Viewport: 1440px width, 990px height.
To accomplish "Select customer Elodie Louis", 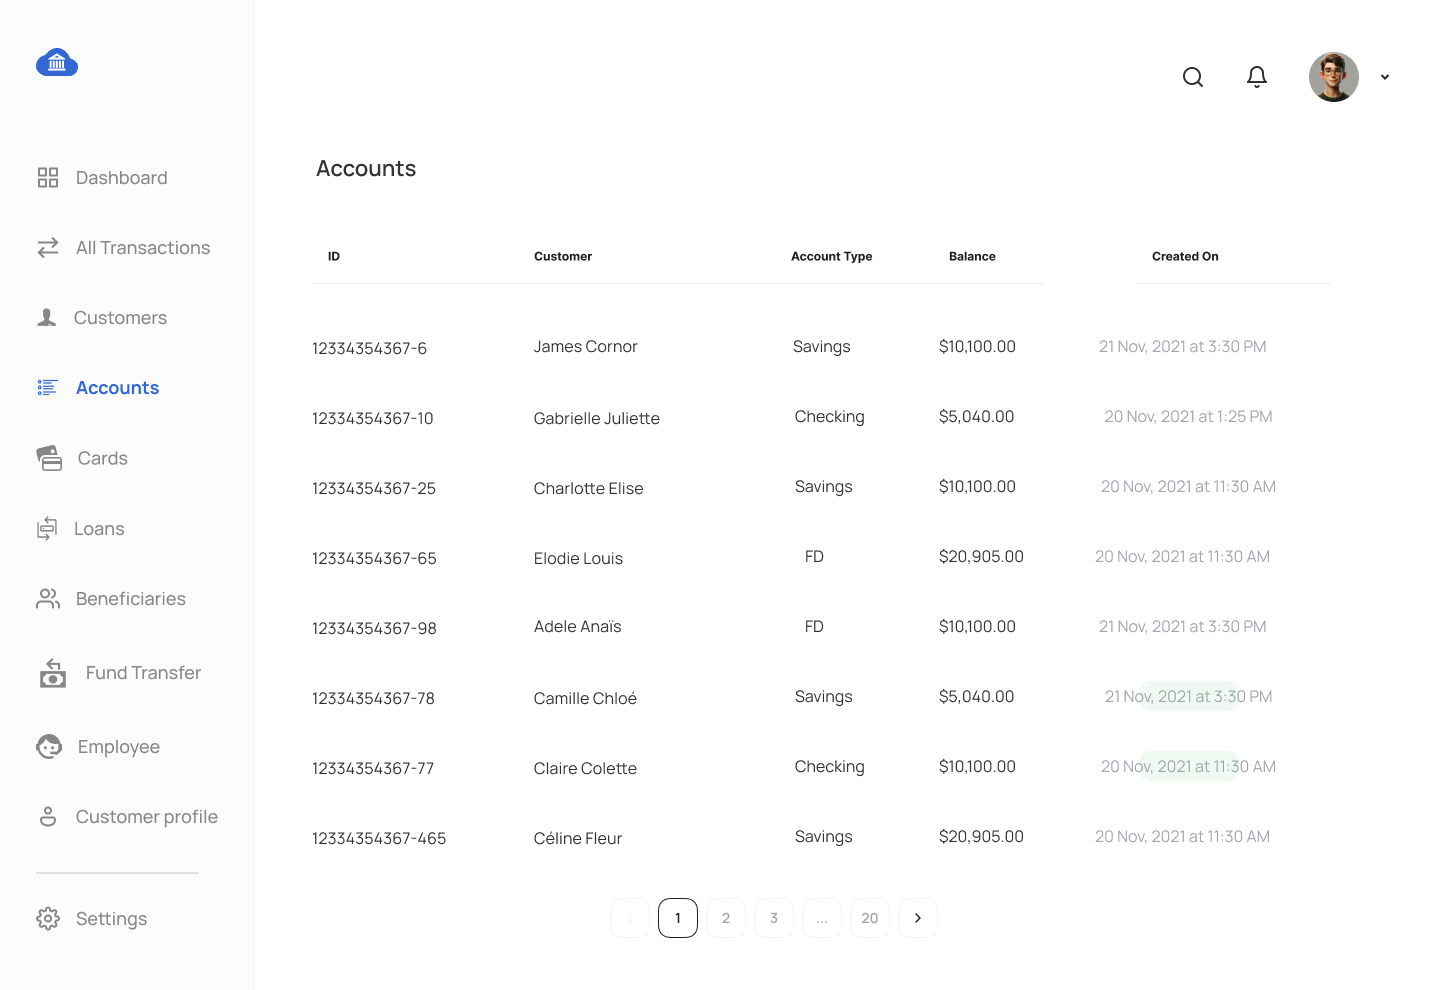I will point(578,559).
